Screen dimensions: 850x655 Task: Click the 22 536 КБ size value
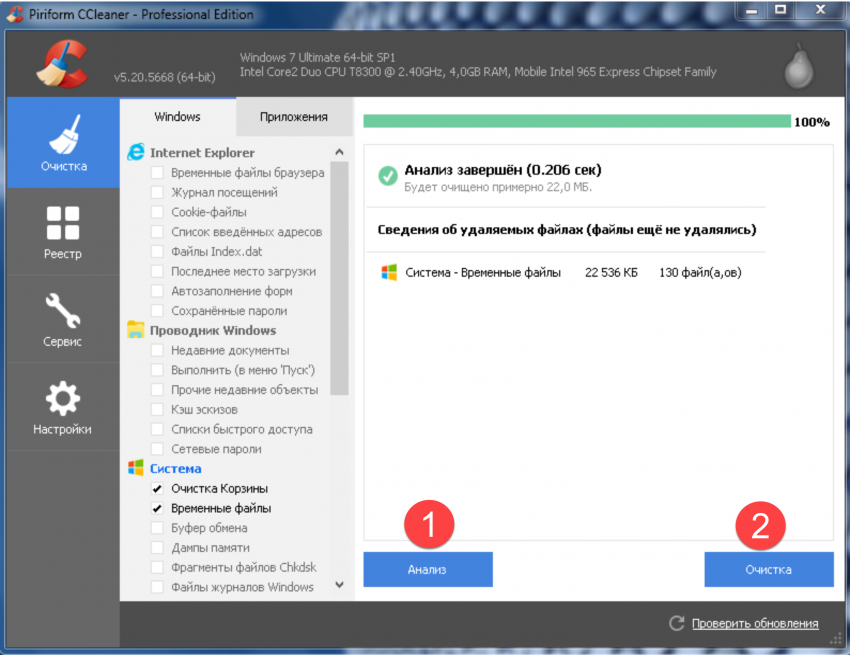tap(611, 273)
